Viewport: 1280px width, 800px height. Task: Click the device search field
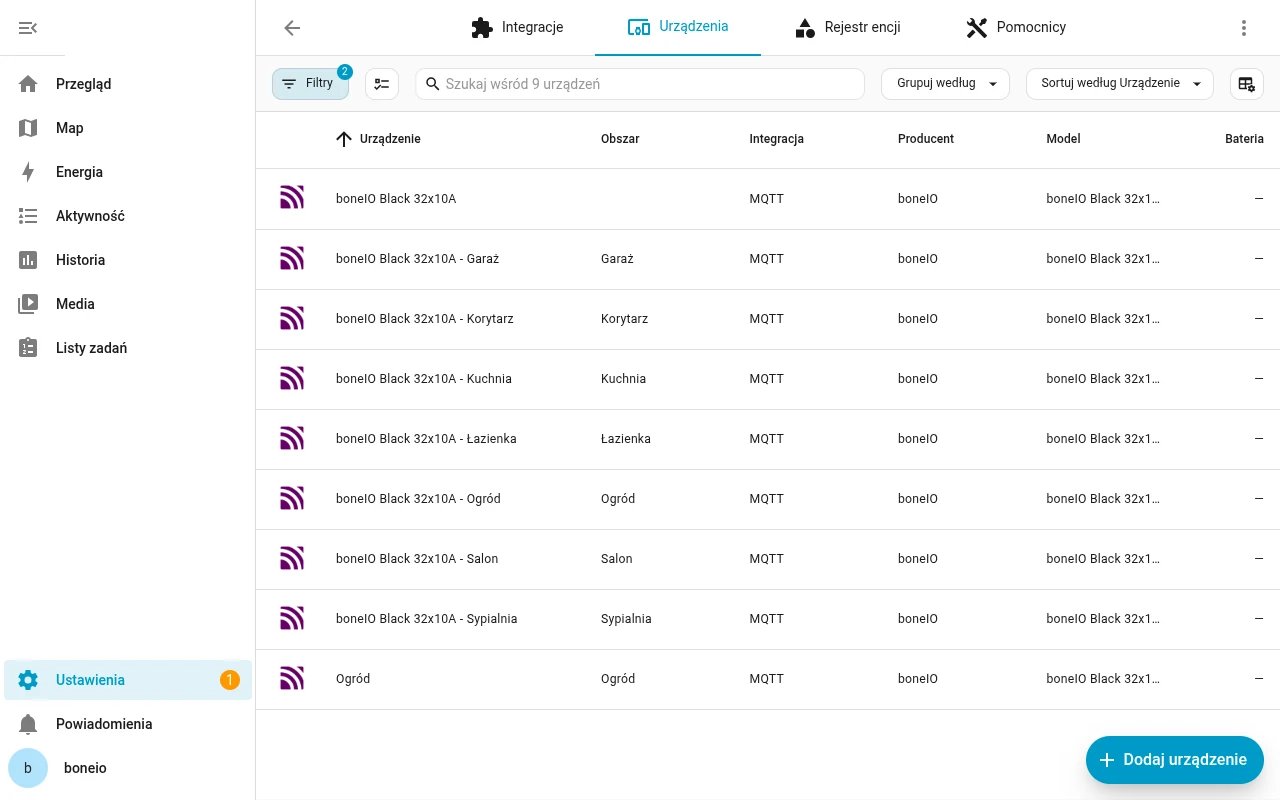coord(640,84)
